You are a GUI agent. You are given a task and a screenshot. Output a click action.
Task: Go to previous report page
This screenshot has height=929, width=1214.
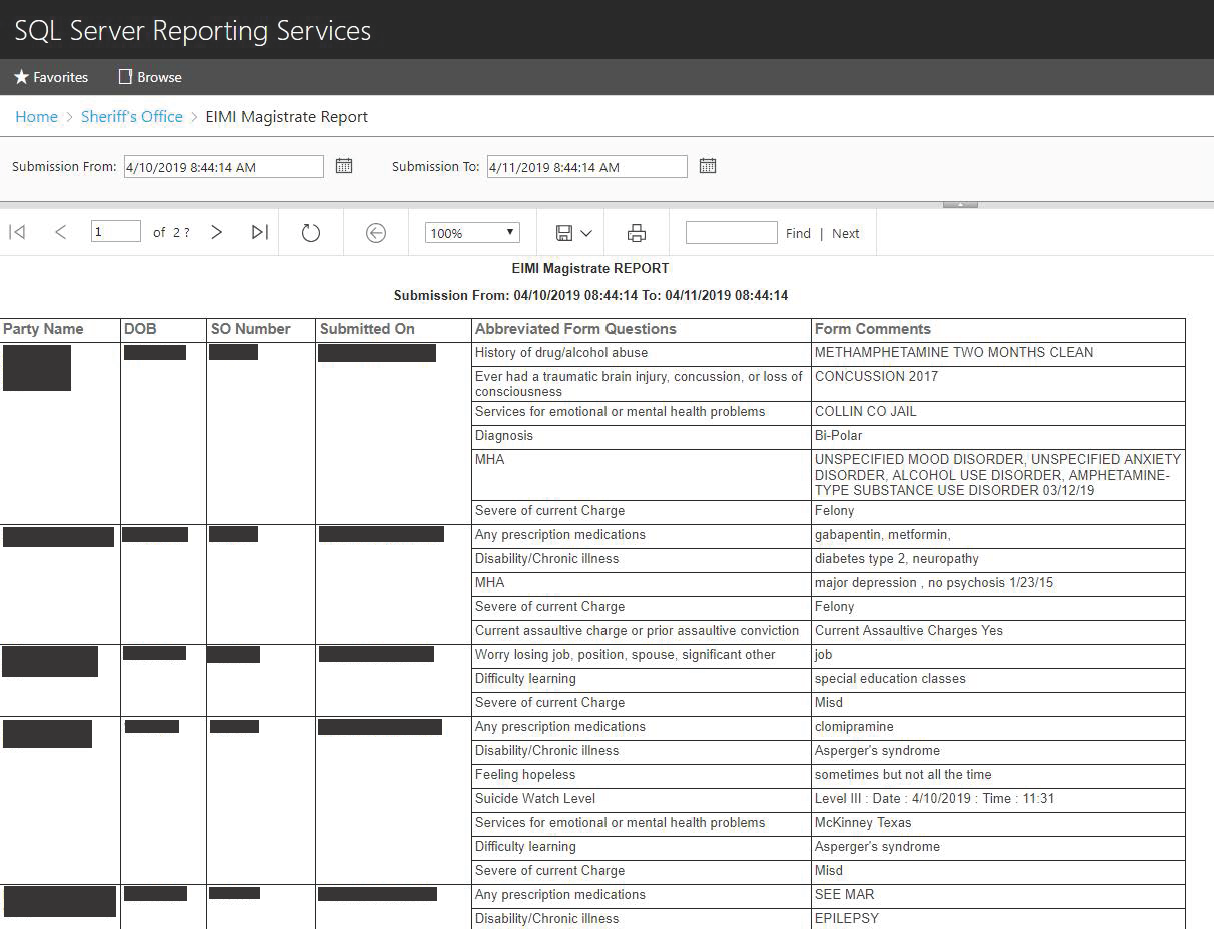pos(61,233)
